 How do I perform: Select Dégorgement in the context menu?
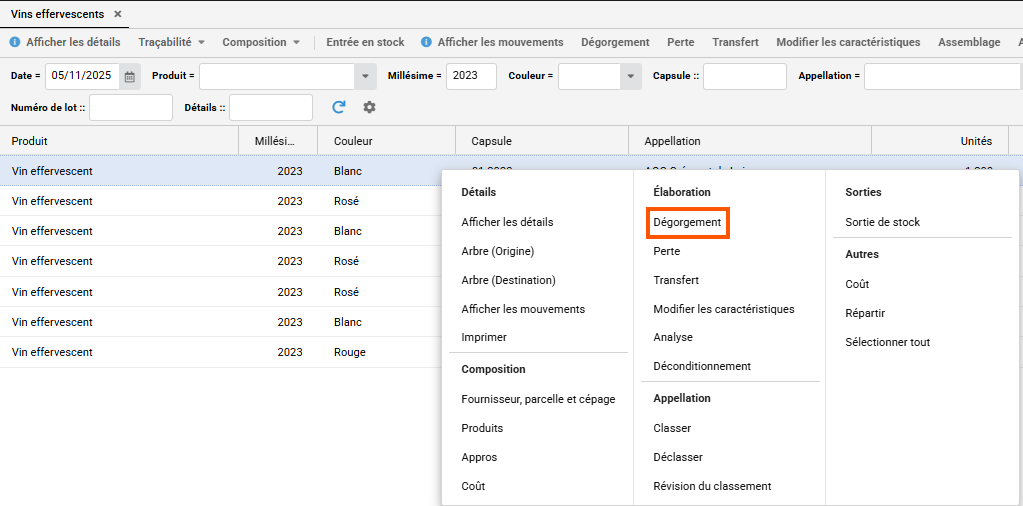pos(687,222)
